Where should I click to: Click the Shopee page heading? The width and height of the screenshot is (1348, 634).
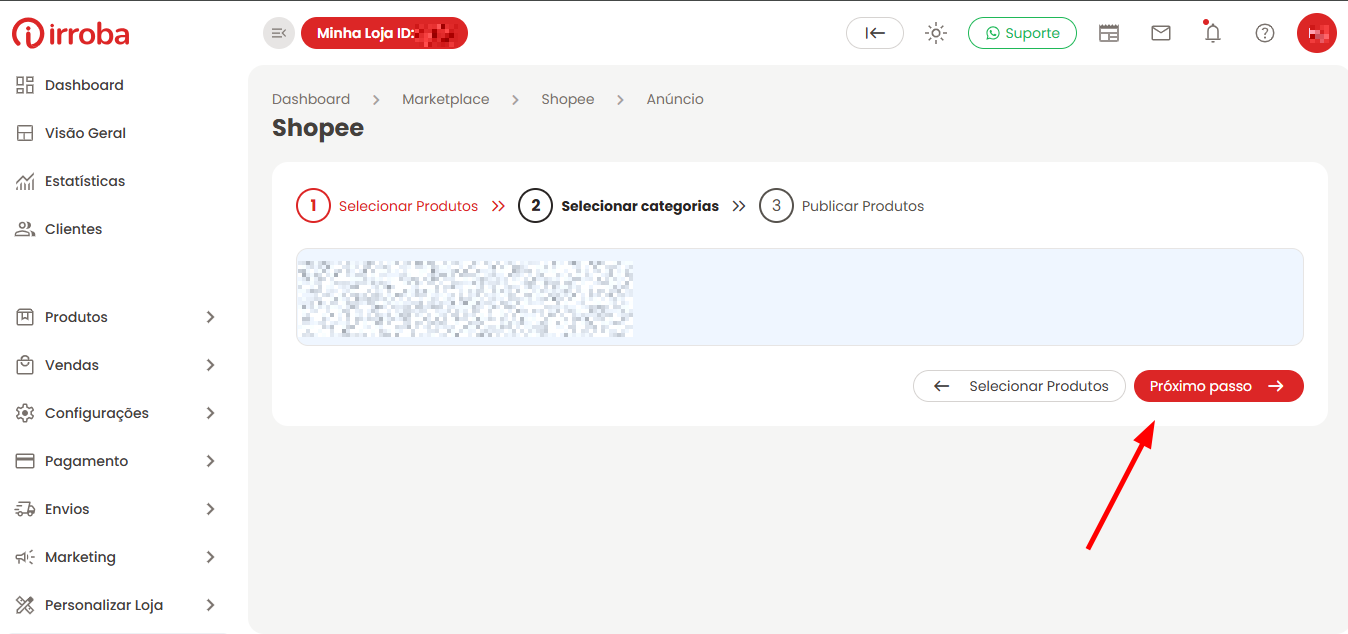[318, 128]
